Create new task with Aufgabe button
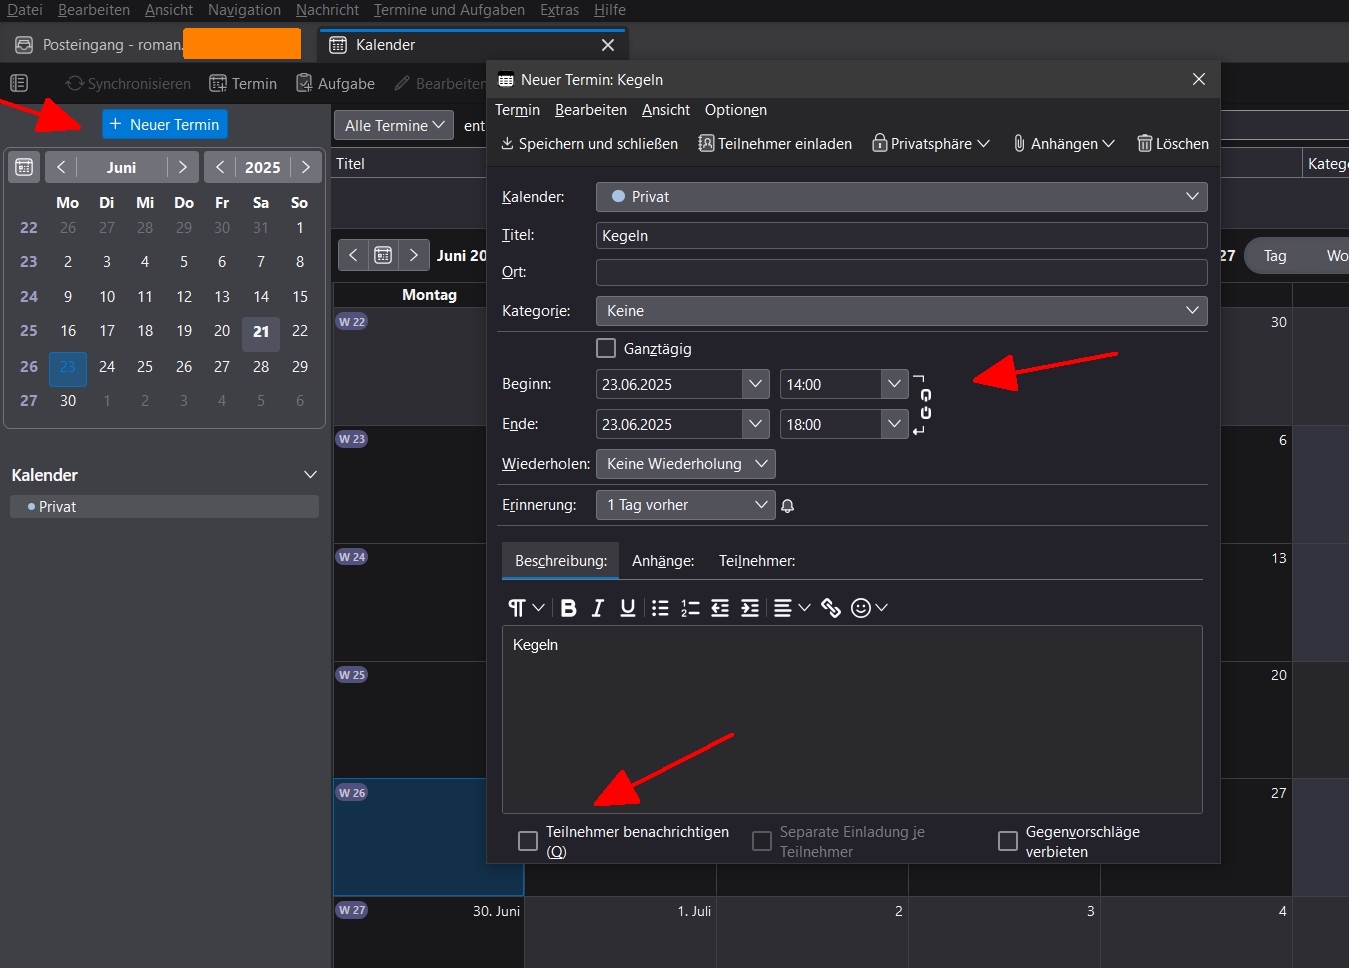Viewport: 1349px width, 968px height. [336, 84]
